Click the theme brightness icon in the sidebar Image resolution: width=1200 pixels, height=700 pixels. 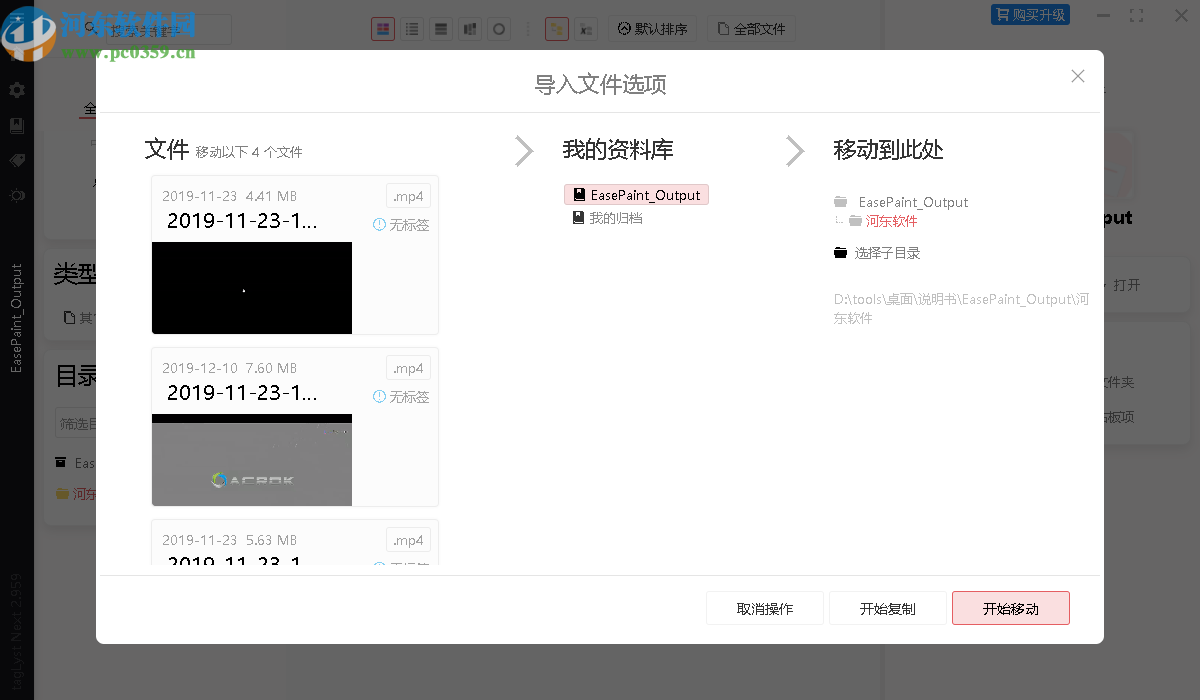coord(16,195)
